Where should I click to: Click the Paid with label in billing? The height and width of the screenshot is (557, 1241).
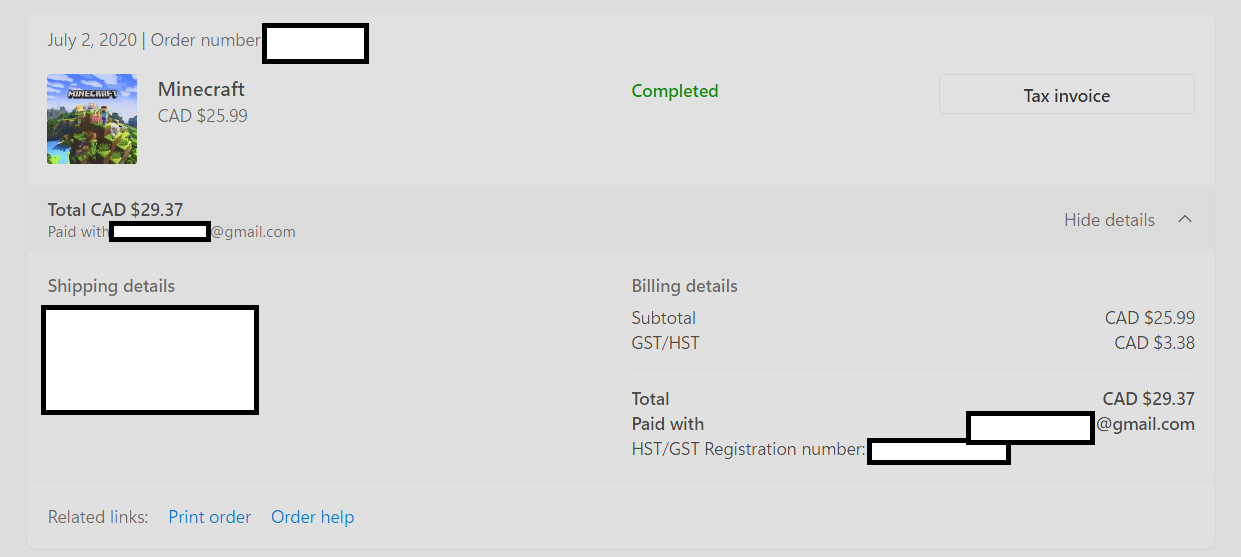668,424
